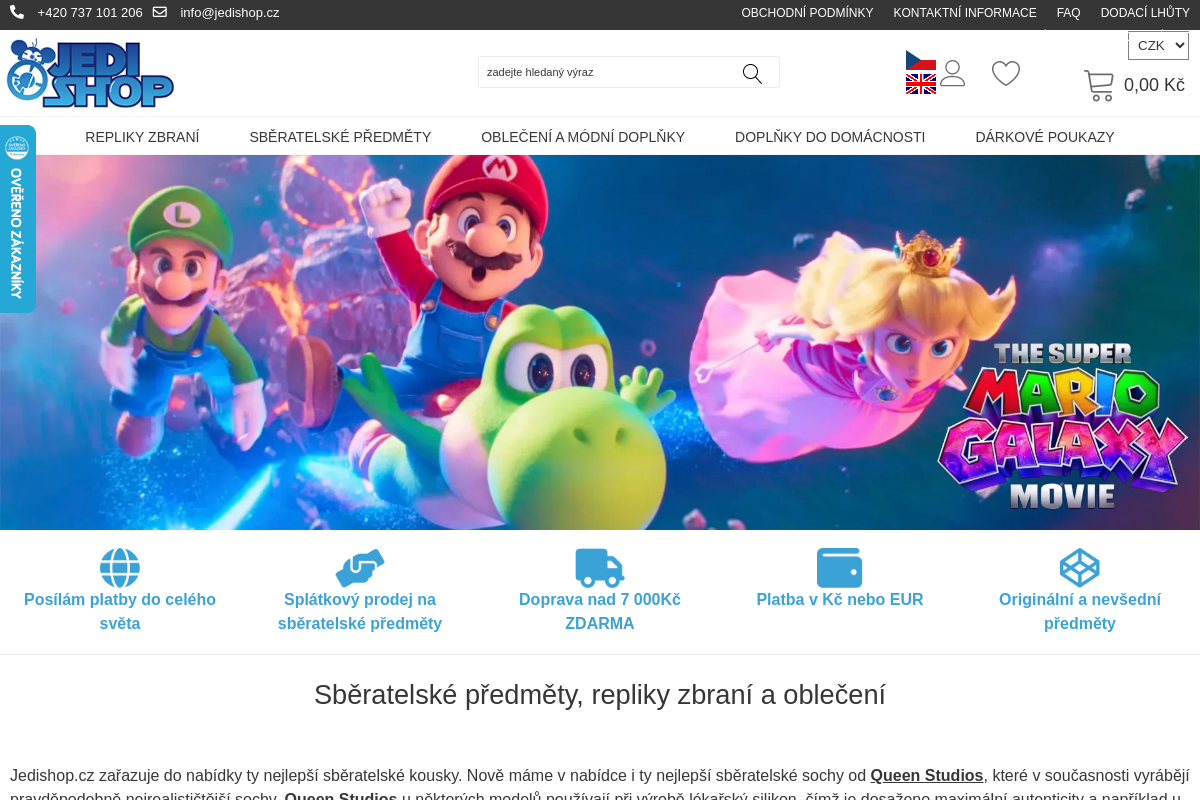The height and width of the screenshot is (800, 1200).
Task: Click the cube icon for original items
Action: (x=1080, y=567)
